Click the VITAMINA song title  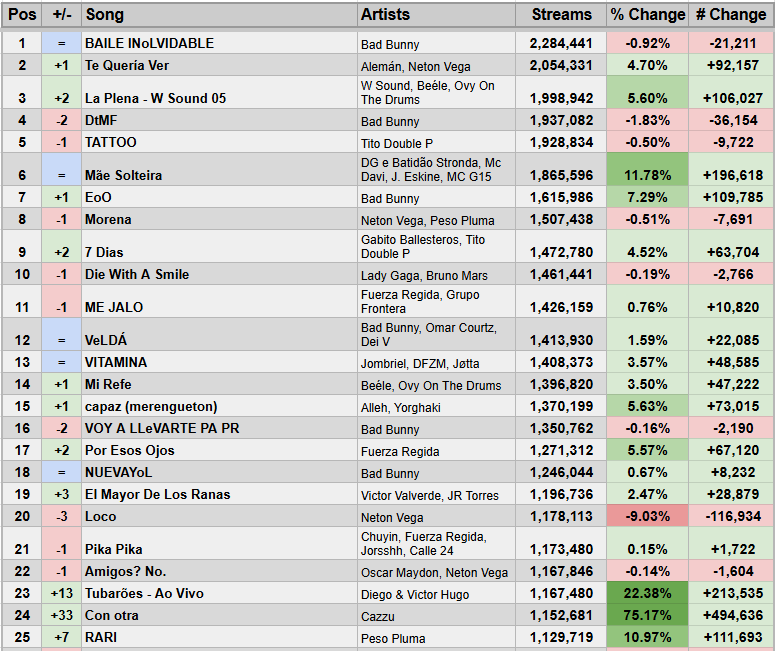pos(116,362)
